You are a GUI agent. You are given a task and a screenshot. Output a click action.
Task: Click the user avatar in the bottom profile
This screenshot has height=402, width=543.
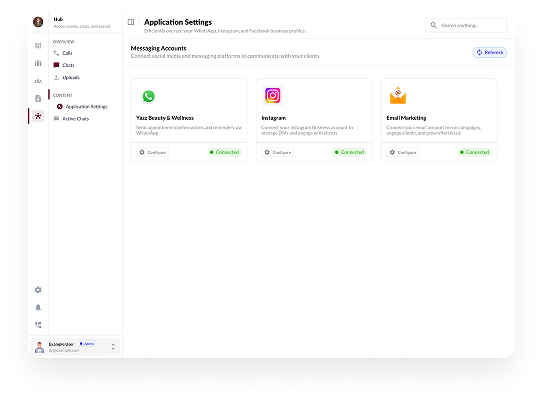click(39, 347)
